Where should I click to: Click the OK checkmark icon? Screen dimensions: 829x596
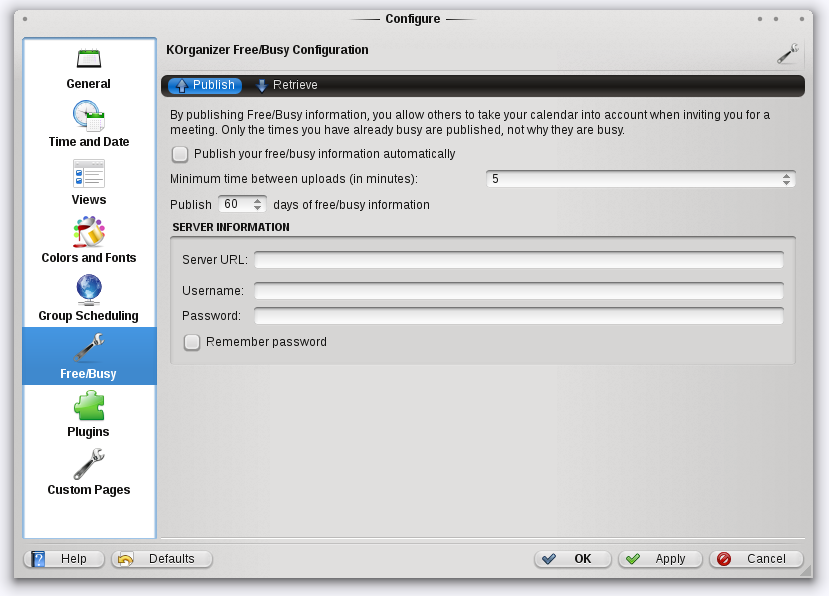(x=549, y=559)
